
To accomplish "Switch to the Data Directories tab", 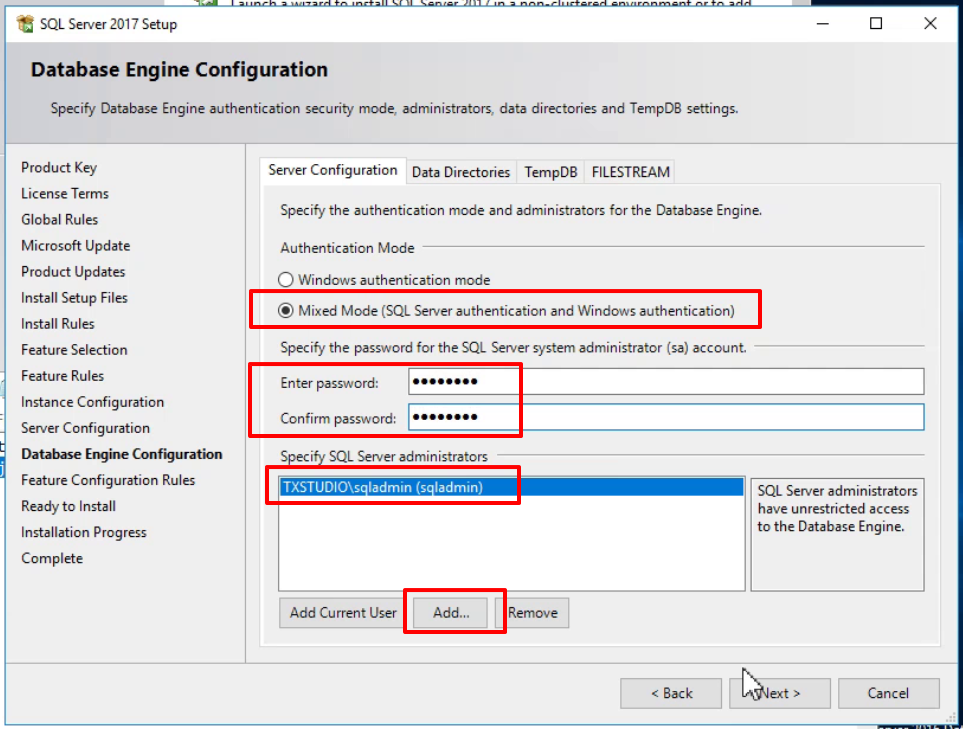I will 461,172.
